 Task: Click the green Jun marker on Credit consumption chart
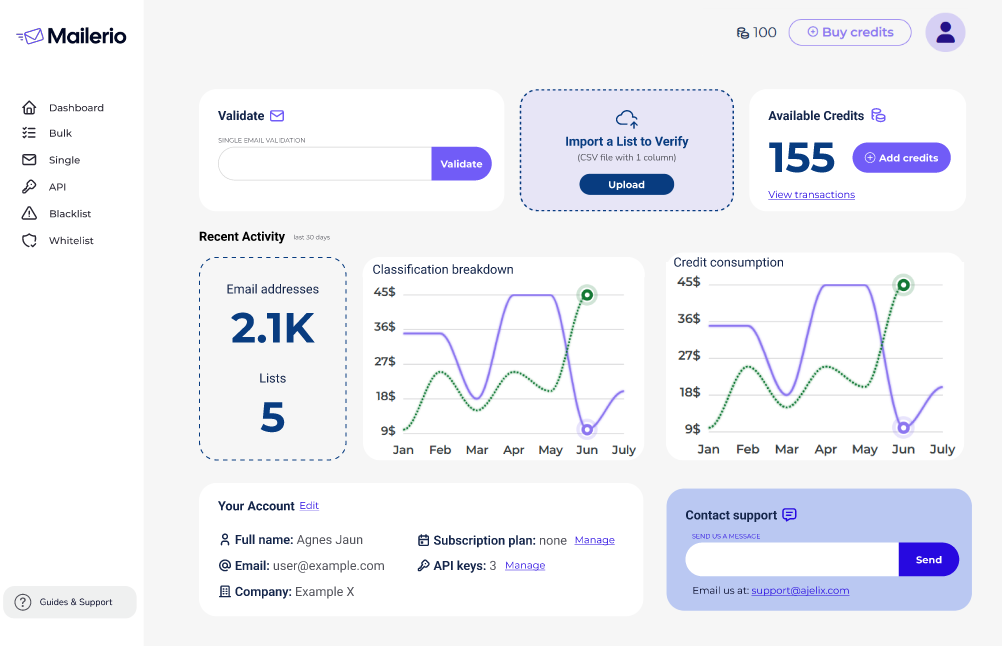(x=903, y=285)
